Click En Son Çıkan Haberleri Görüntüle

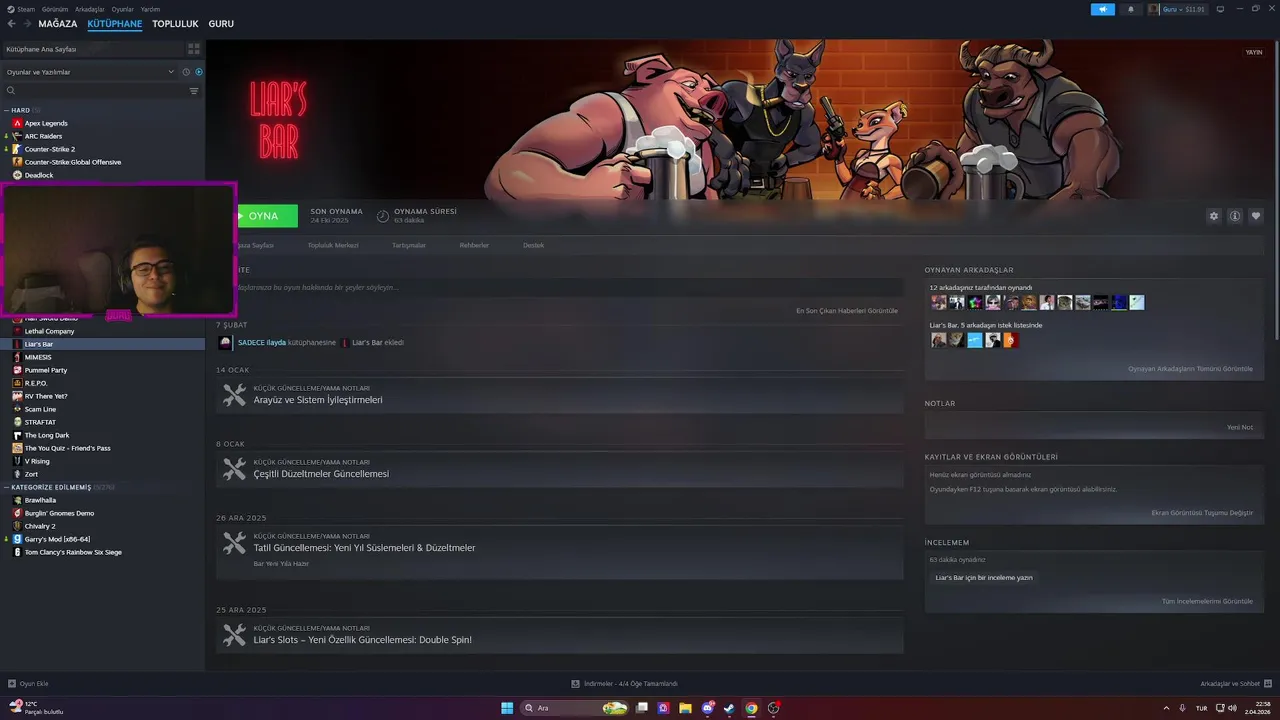[x=847, y=311]
